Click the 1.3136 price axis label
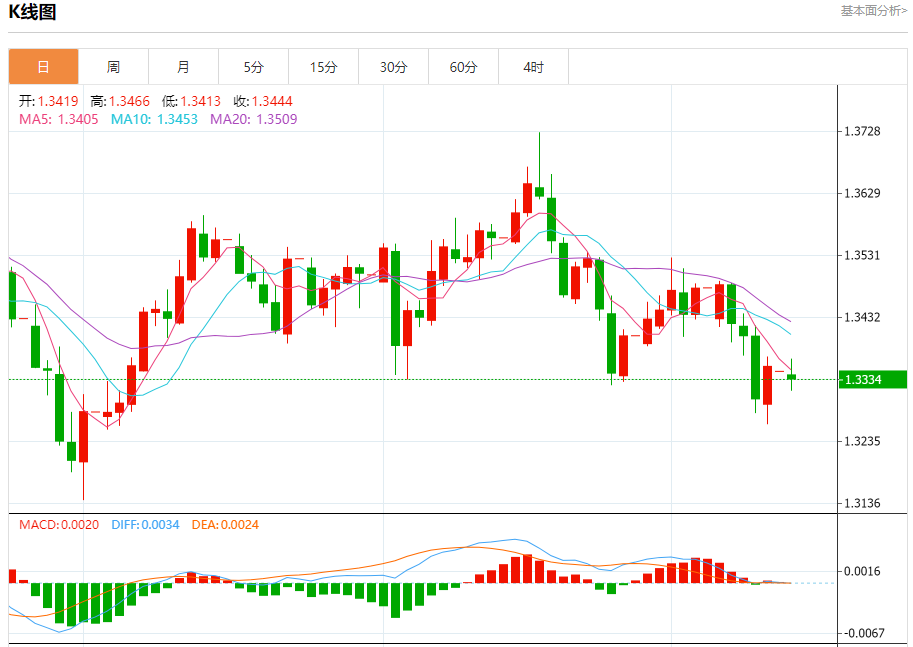Screen dimensions: 913x647 (862, 503)
